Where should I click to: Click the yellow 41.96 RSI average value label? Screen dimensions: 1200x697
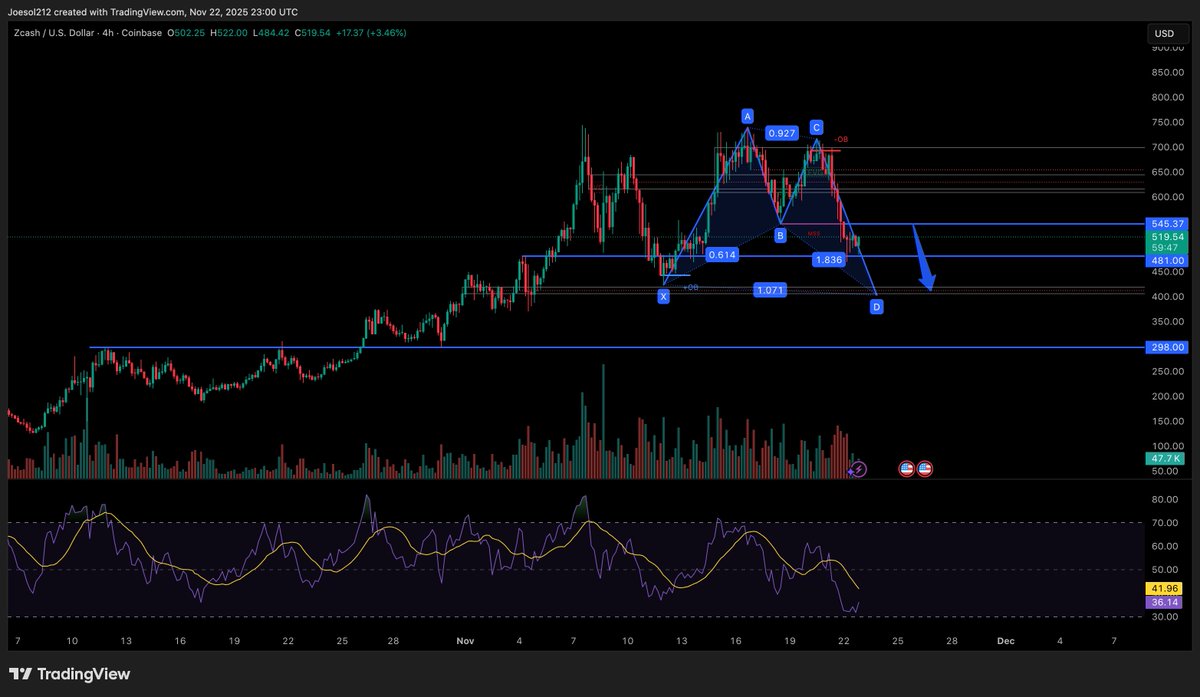click(x=1163, y=589)
